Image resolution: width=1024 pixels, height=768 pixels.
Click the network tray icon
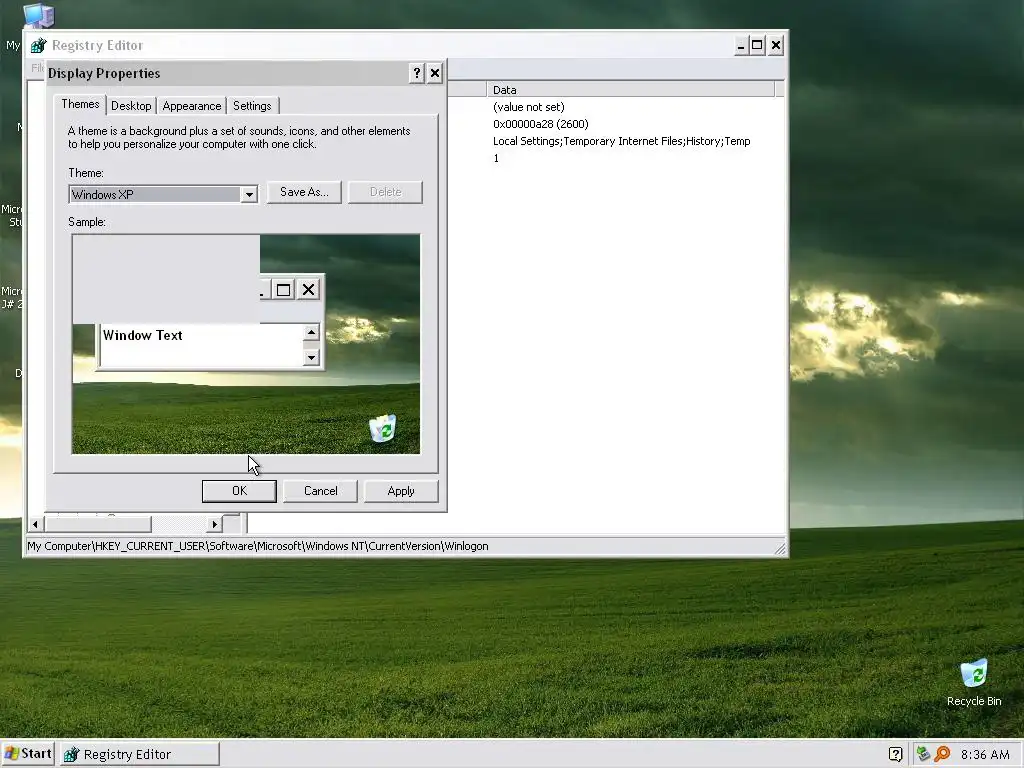923,754
